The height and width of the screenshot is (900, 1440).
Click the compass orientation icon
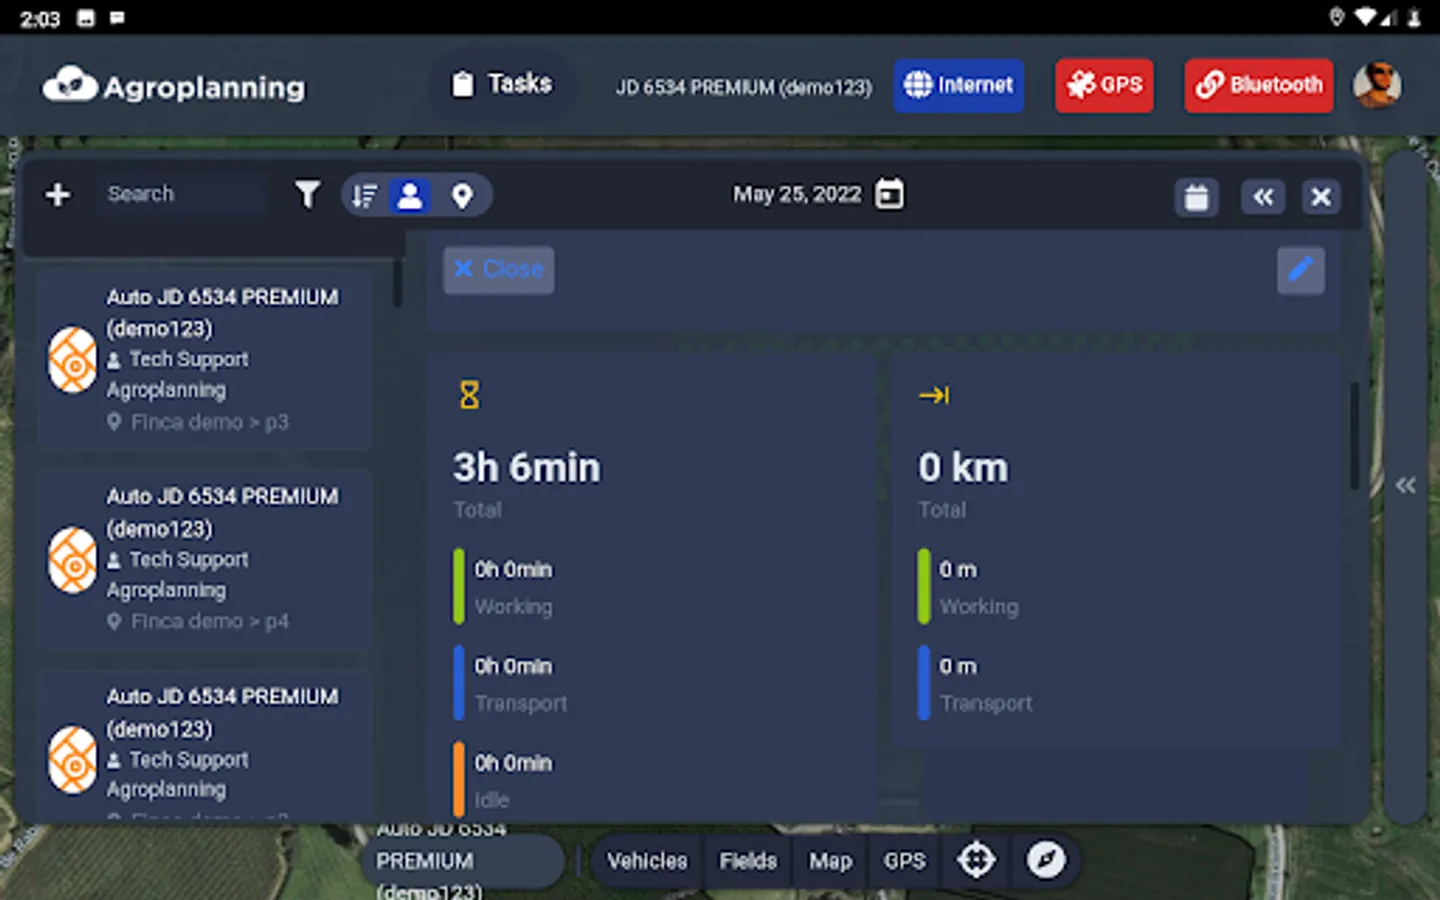point(1046,860)
